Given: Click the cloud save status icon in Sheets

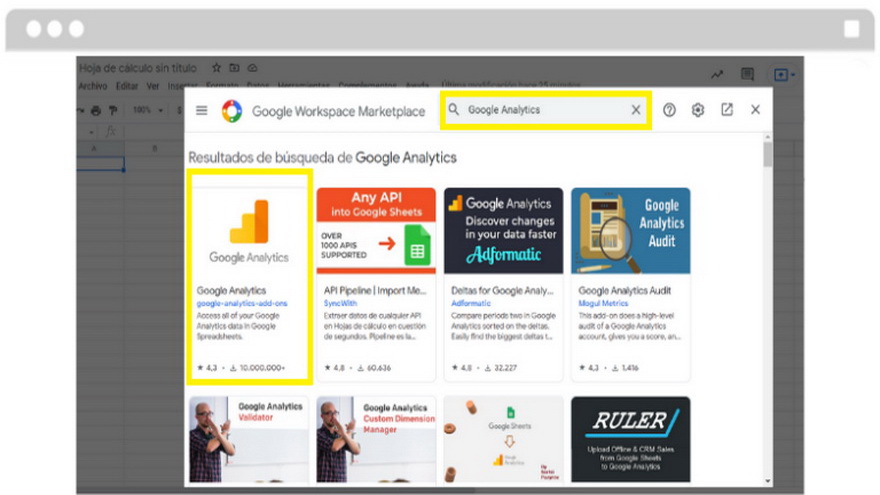Looking at the screenshot, I should 253,68.
